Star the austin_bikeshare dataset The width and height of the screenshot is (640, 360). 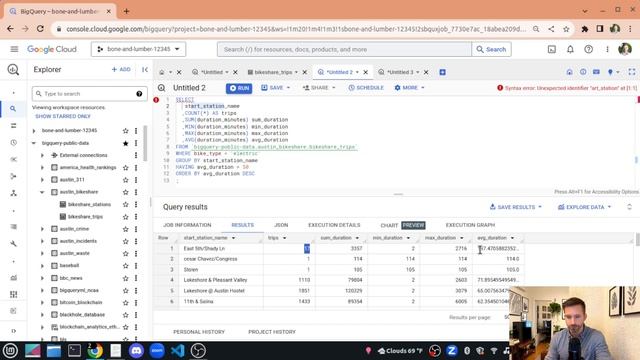click(125, 192)
